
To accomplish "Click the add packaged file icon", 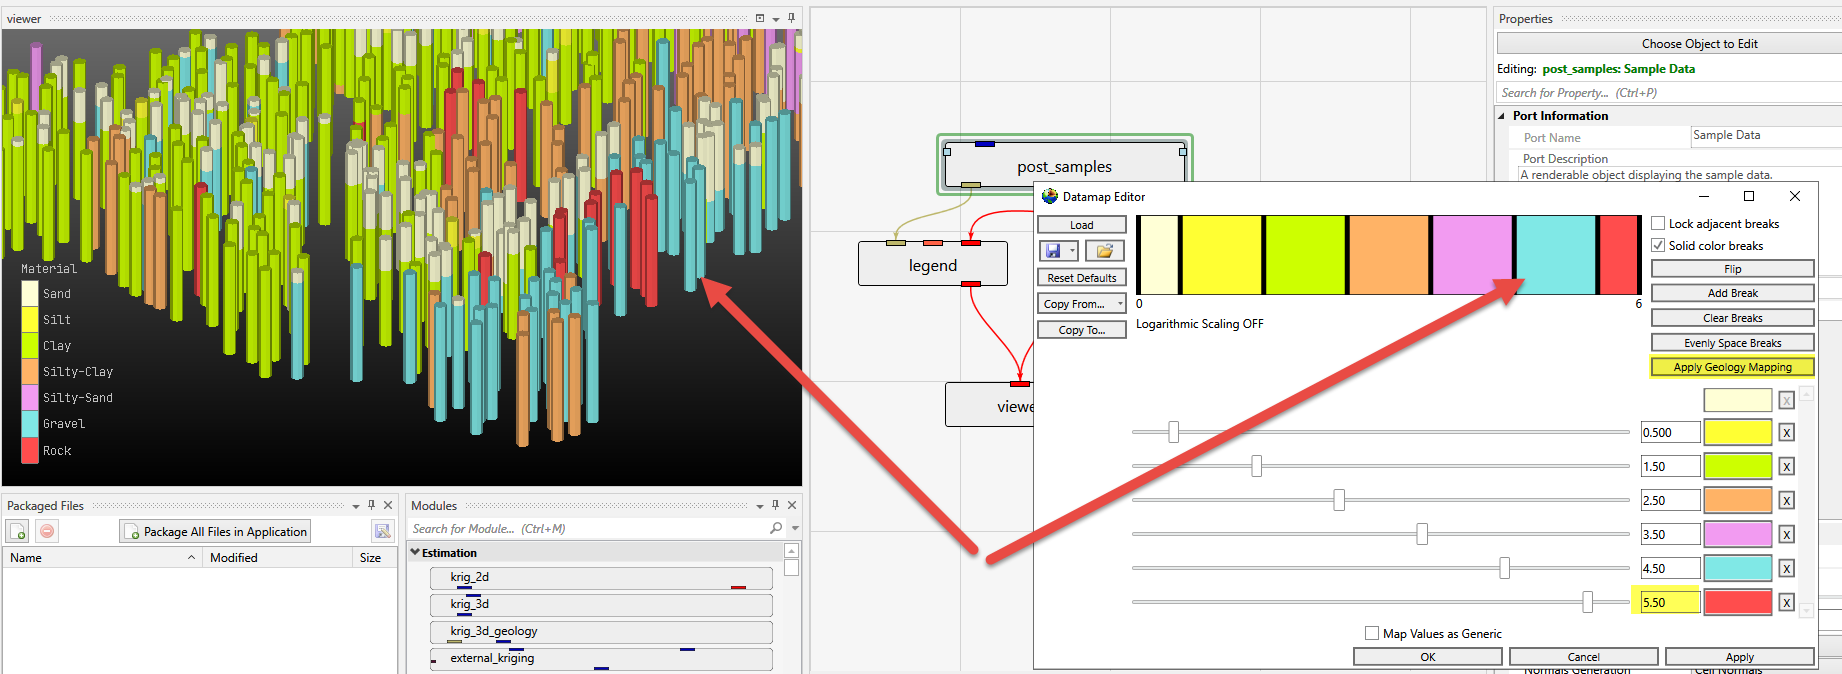I will 18,531.
